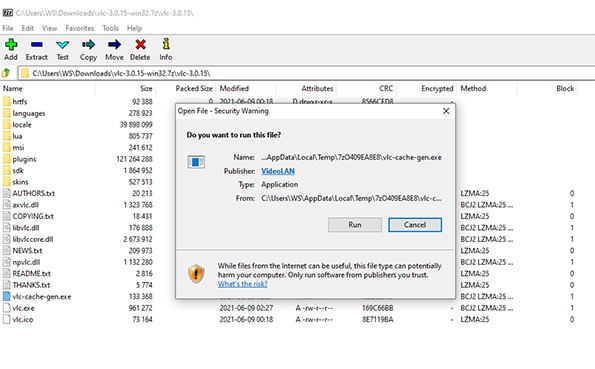Image resolution: width=595 pixels, height=369 pixels.
Task: Select the hrtfs folder icon
Action: 6,101
